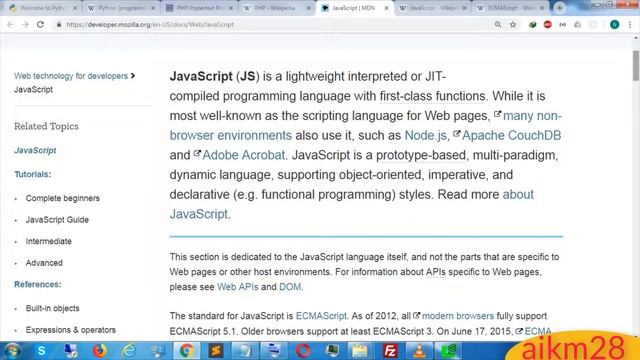Open the JavaScript sidebar related topic link
This screenshot has height=360, width=640.
pyautogui.click(x=35, y=150)
